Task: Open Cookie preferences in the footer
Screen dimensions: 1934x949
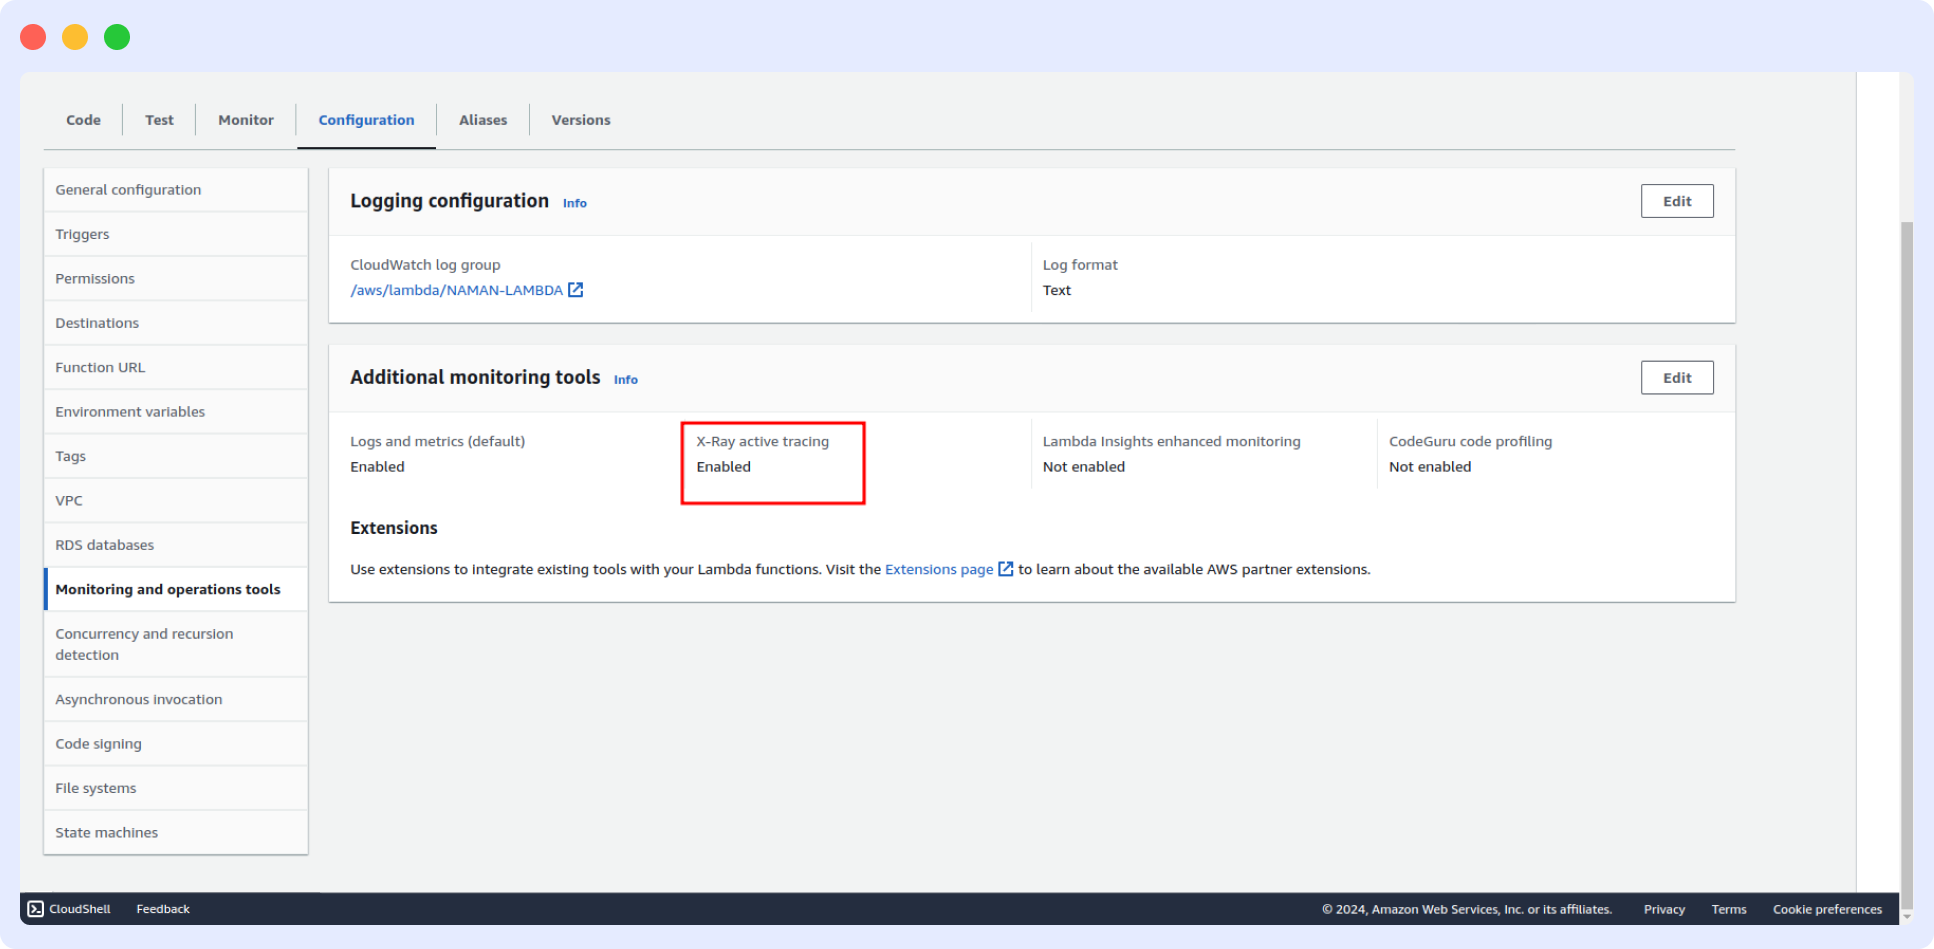Action: tap(1827, 909)
